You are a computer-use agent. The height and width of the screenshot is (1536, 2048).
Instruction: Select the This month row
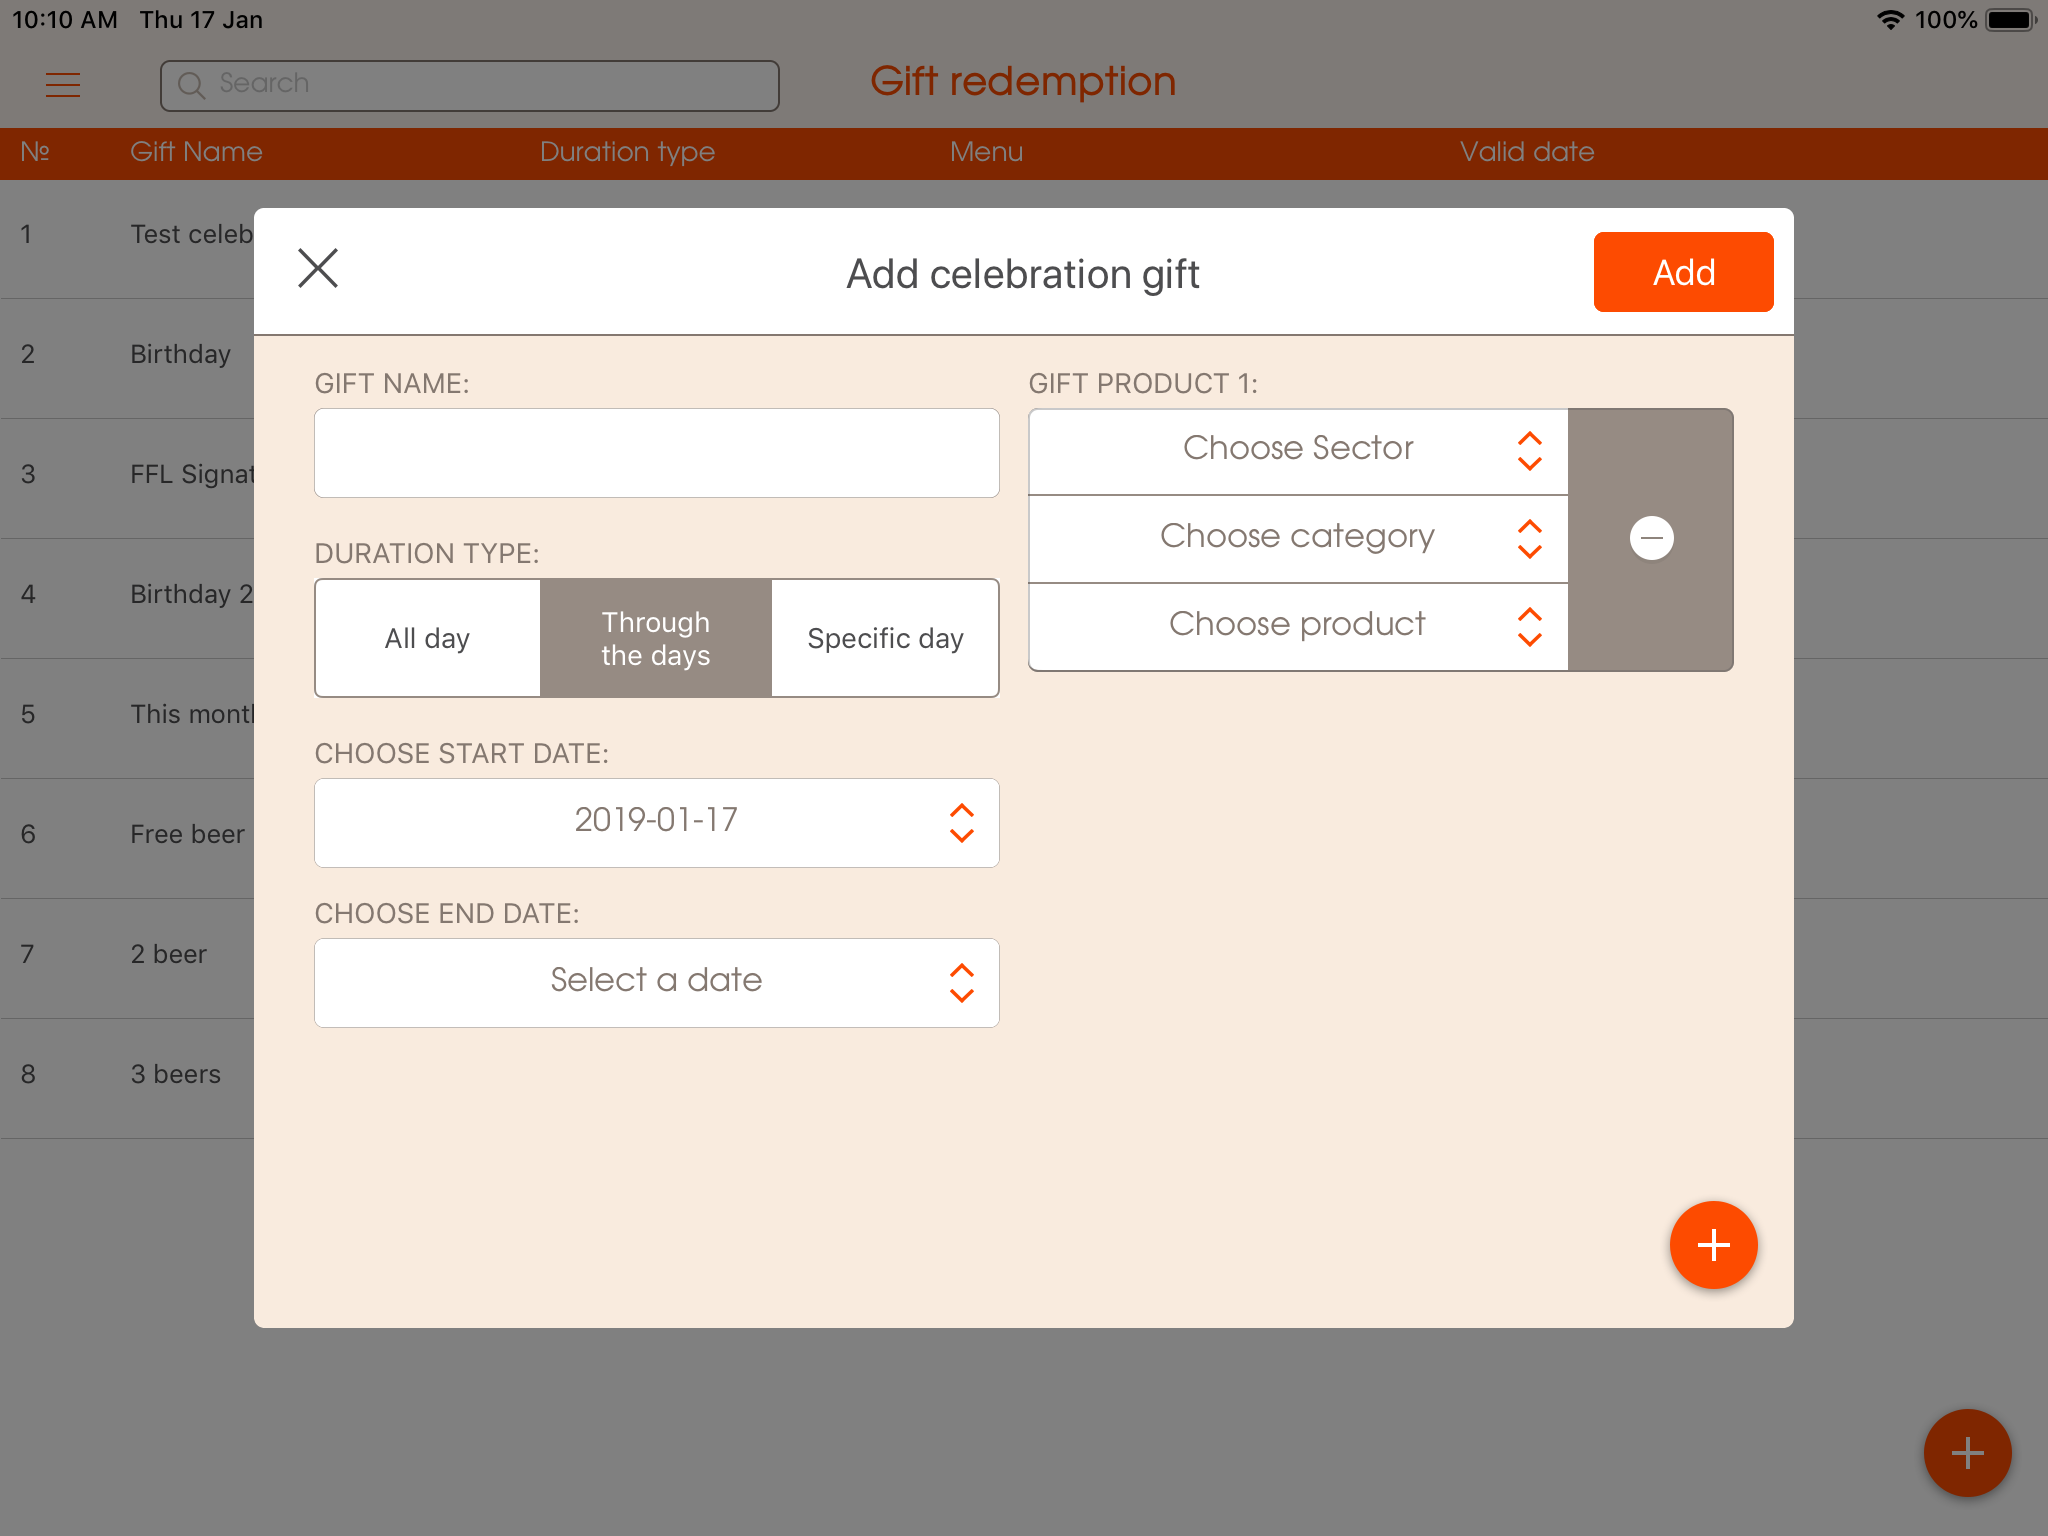tap(127, 718)
